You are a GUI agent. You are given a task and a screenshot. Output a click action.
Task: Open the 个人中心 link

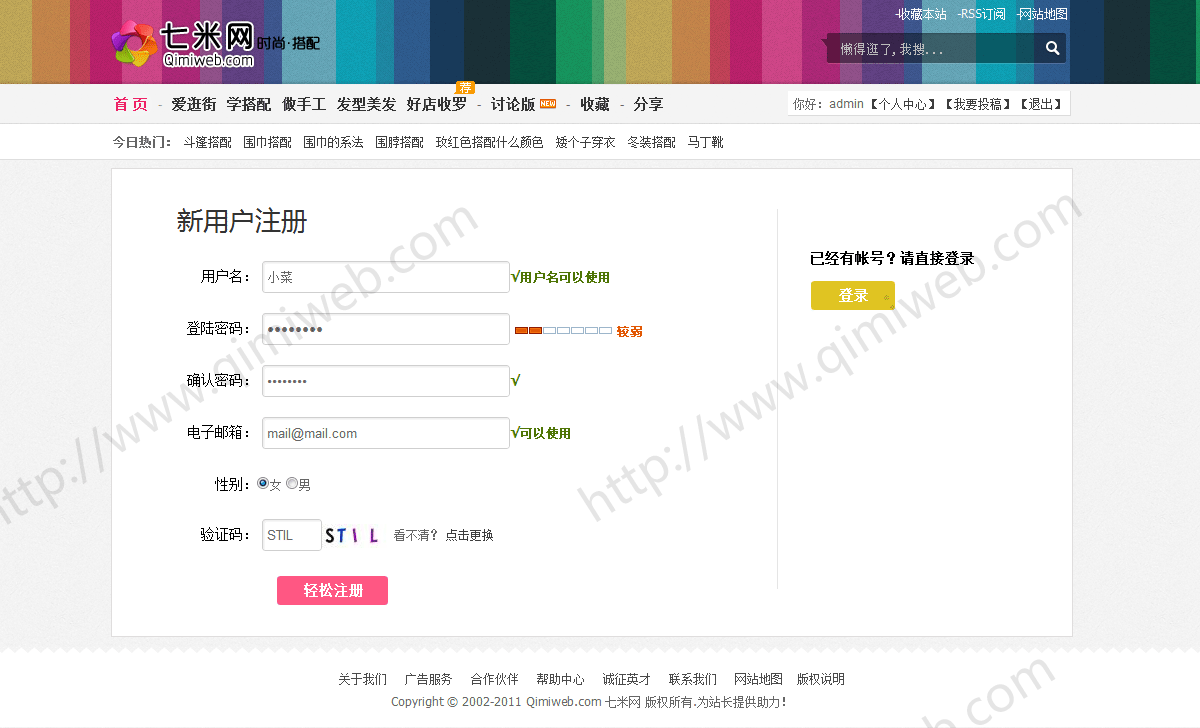(902, 104)
